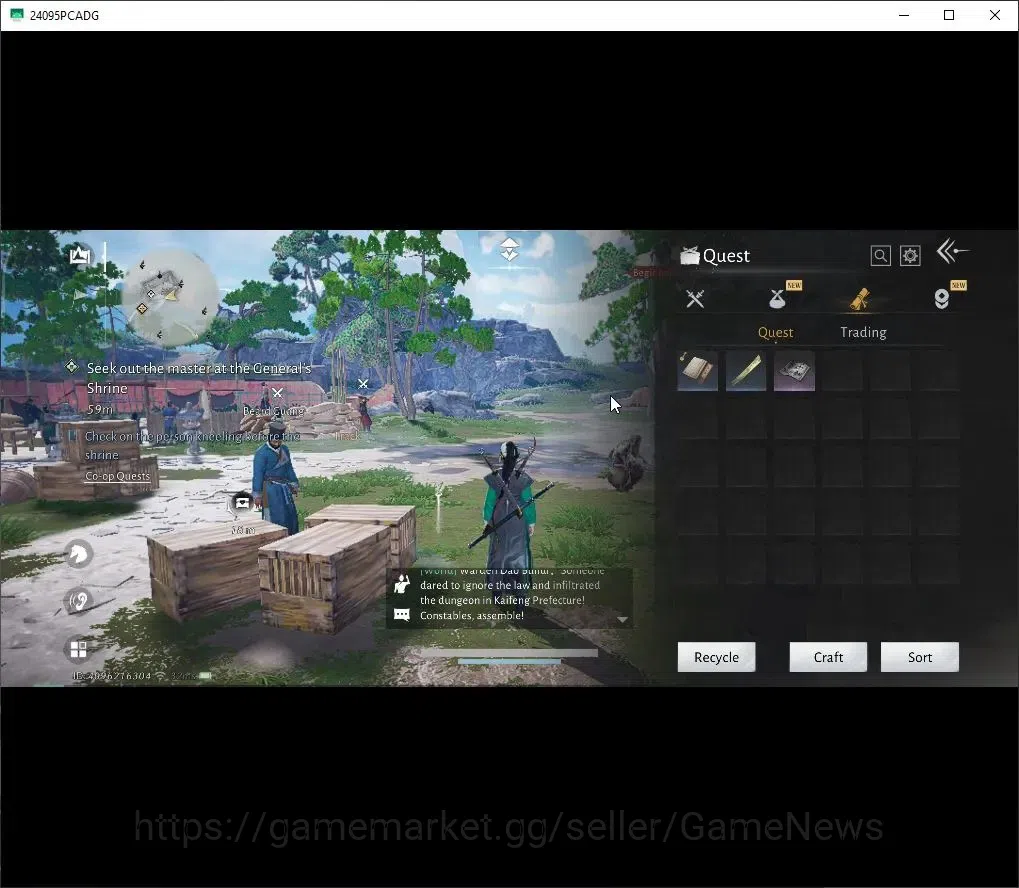The height and width of the screenshot is (888, 1019).
Task: Summon mount with the horse icon
Action: coord(79,554)
